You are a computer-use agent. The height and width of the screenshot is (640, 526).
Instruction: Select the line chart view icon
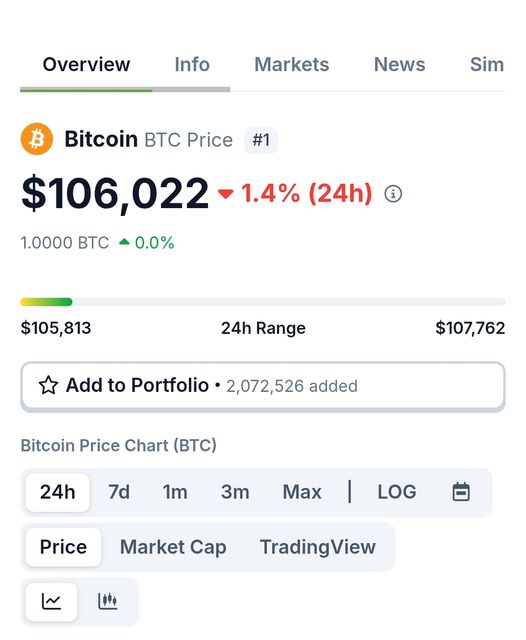(x=51, y=602)
